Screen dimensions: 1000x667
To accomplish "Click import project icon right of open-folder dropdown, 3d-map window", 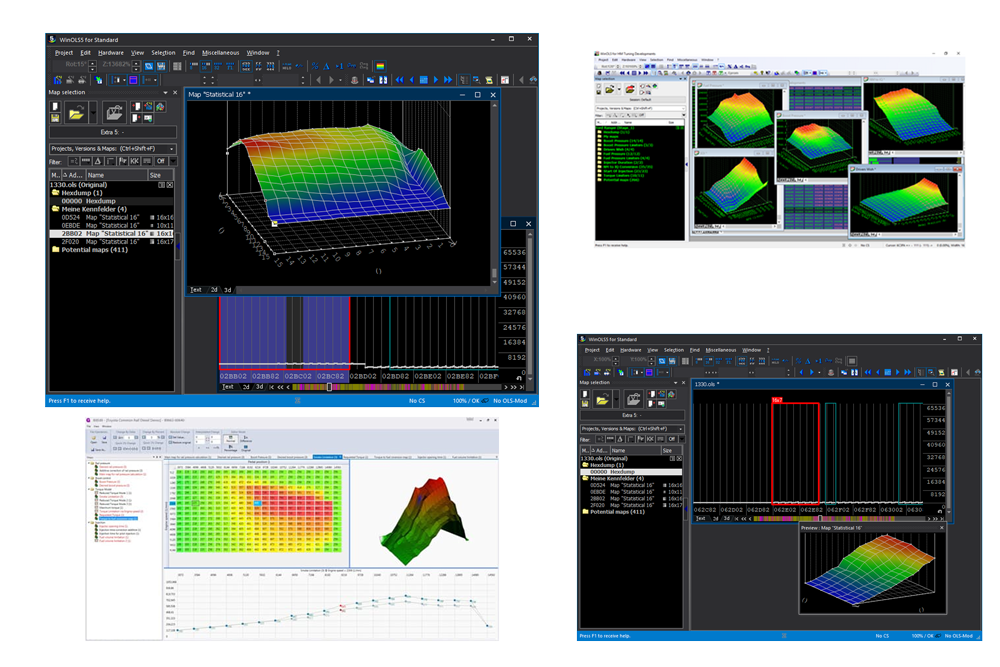I will (x=115, y=113).
